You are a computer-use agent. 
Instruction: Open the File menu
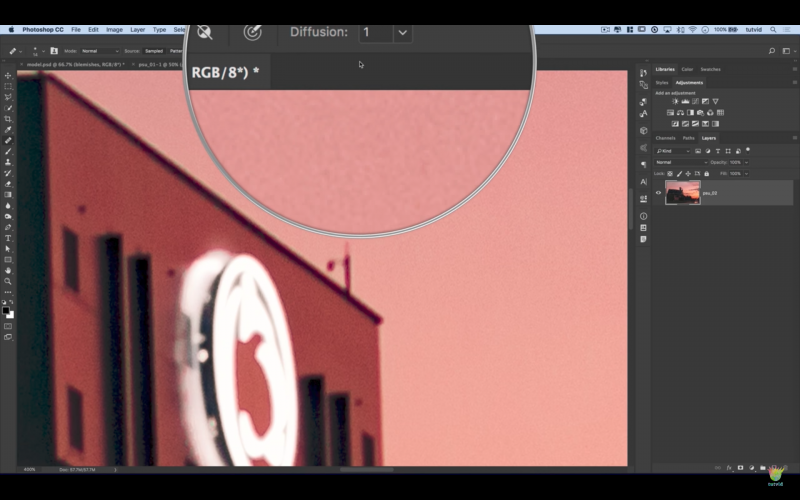coord(76,30)
